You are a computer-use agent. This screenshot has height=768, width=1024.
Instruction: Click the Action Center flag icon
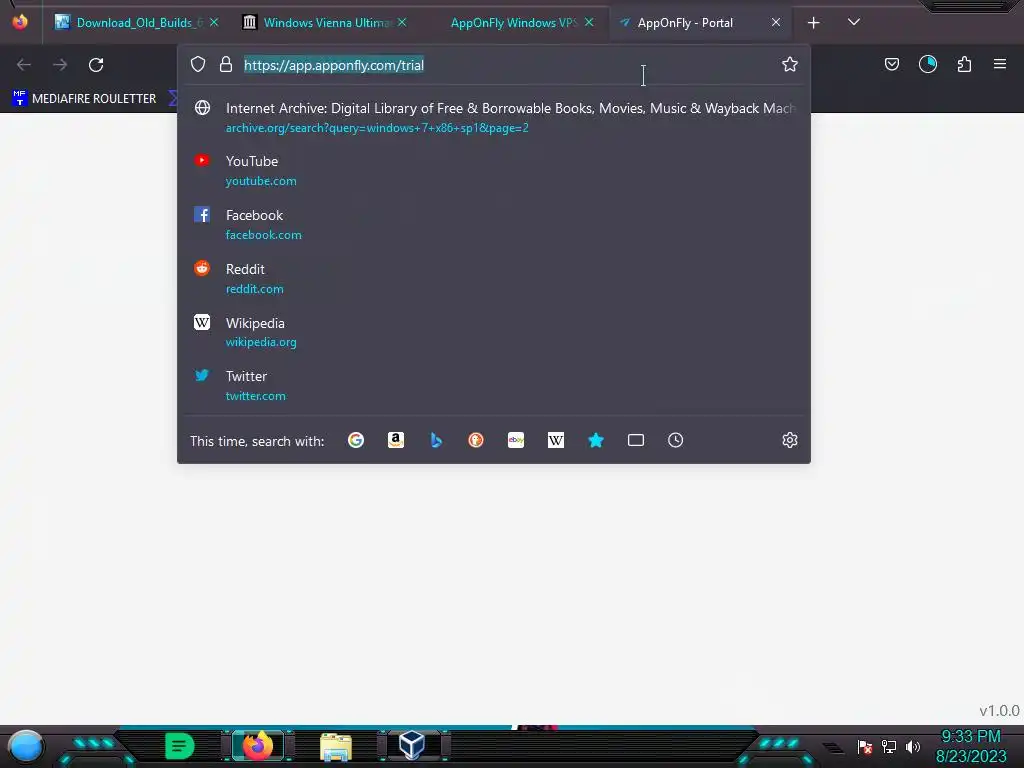point(865,747)
